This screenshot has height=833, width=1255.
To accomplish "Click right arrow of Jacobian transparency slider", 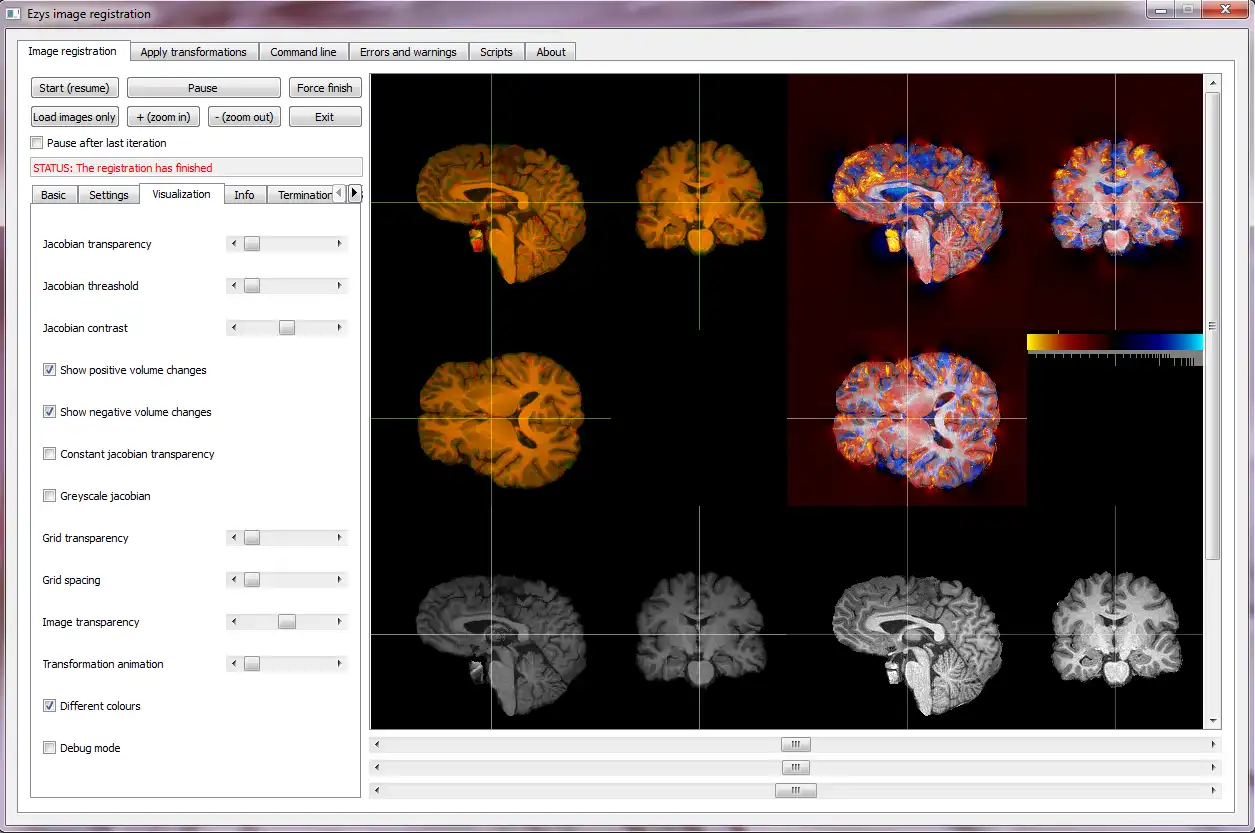I will point(339,244).
